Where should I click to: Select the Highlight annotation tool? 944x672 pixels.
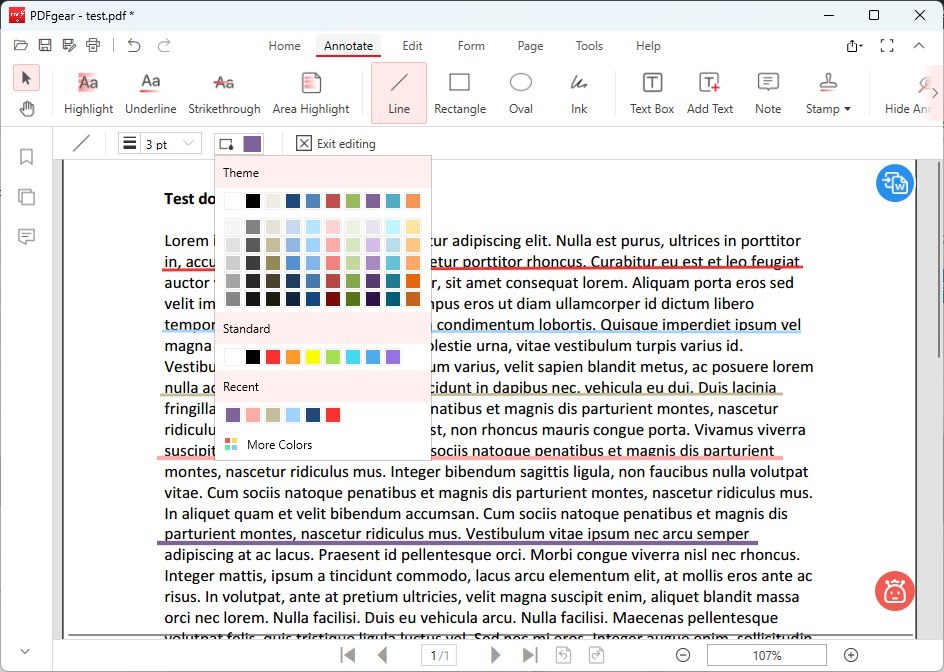point(88,93)
